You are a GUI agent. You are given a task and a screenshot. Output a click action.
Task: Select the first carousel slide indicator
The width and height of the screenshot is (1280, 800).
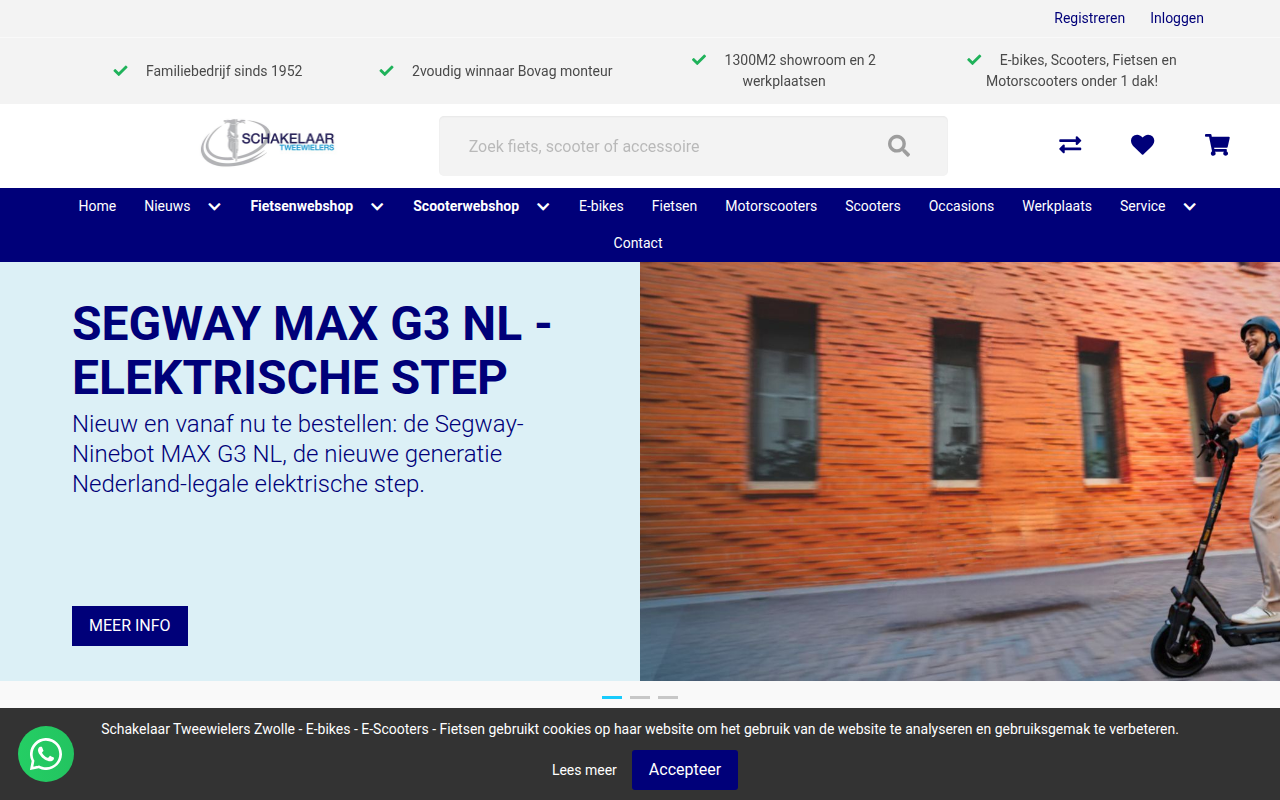(612, 697)
